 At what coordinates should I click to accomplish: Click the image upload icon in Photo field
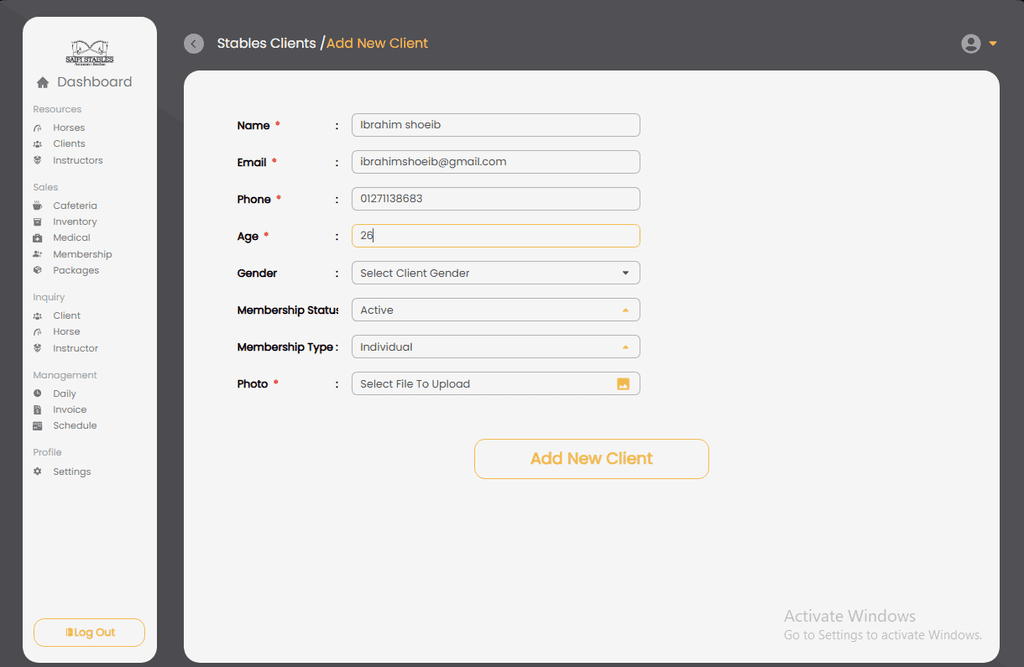click(623, 384)
